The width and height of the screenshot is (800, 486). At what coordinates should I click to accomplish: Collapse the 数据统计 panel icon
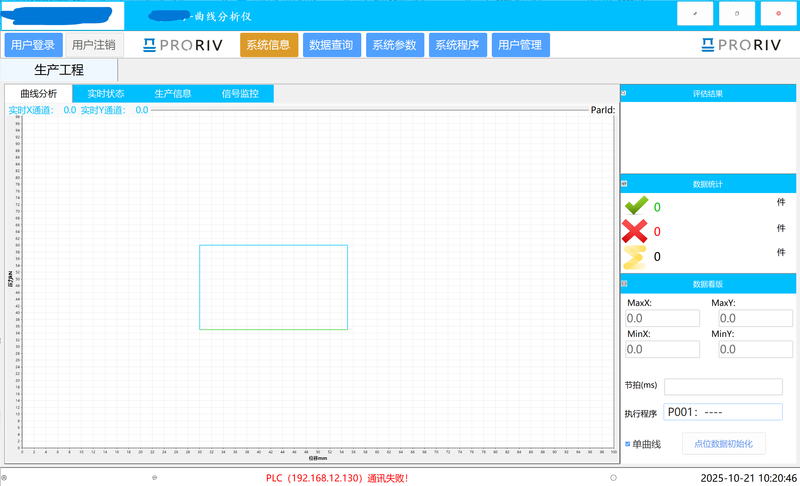[624, 184]
